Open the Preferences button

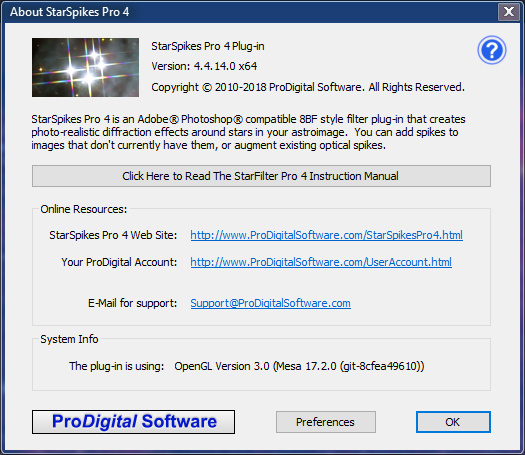point(325,422)
